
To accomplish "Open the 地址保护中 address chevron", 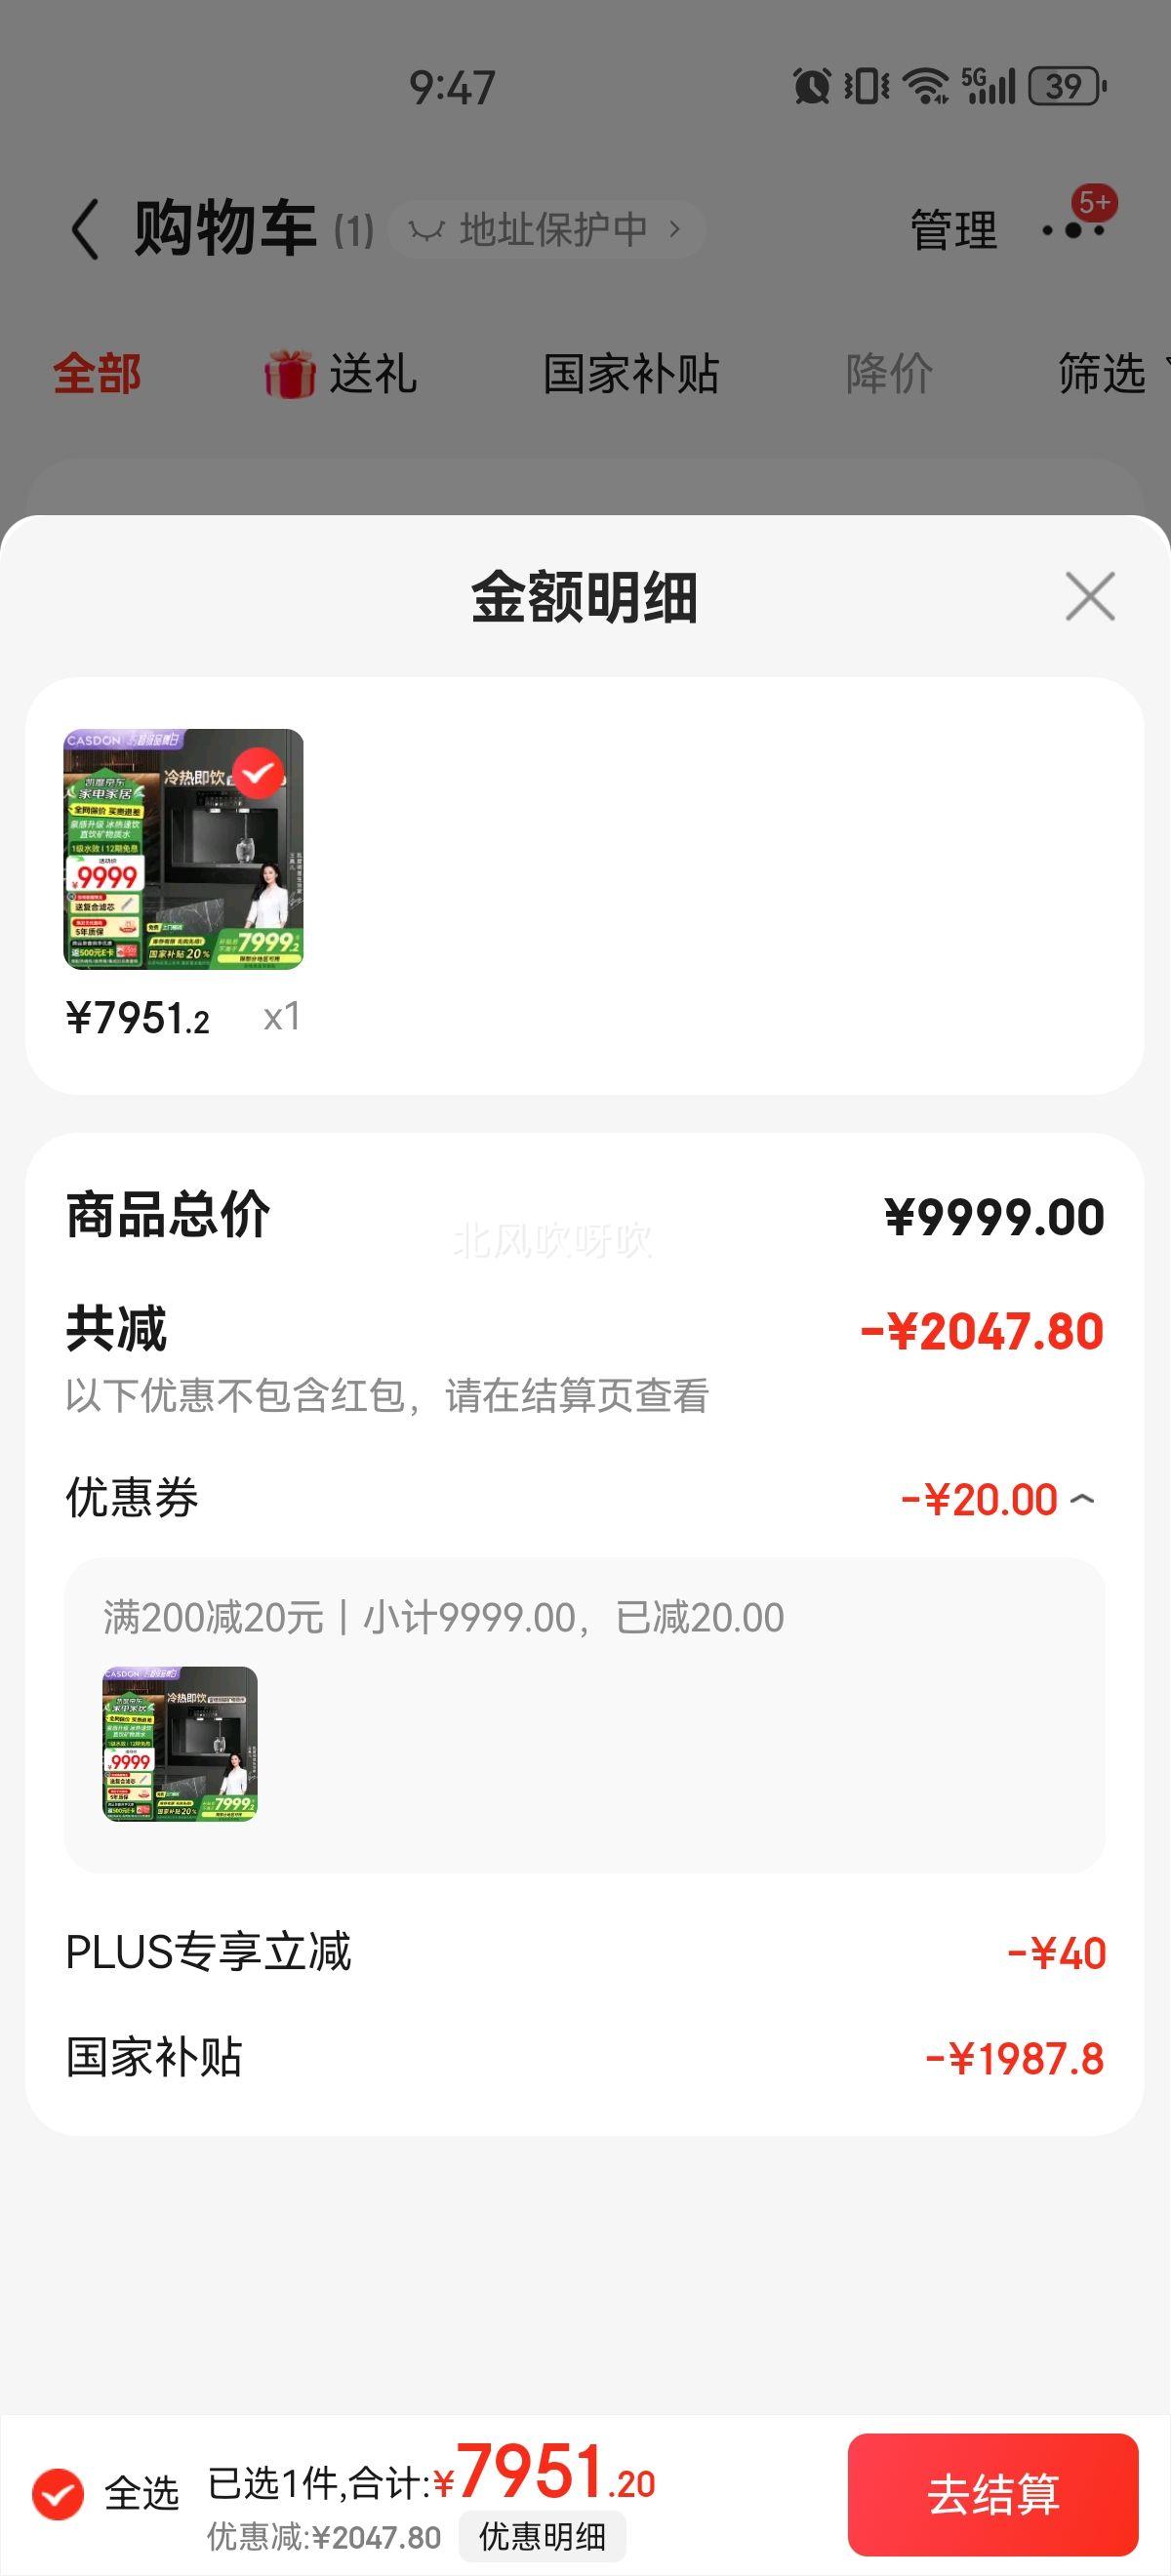I will [x=675, y=229].
